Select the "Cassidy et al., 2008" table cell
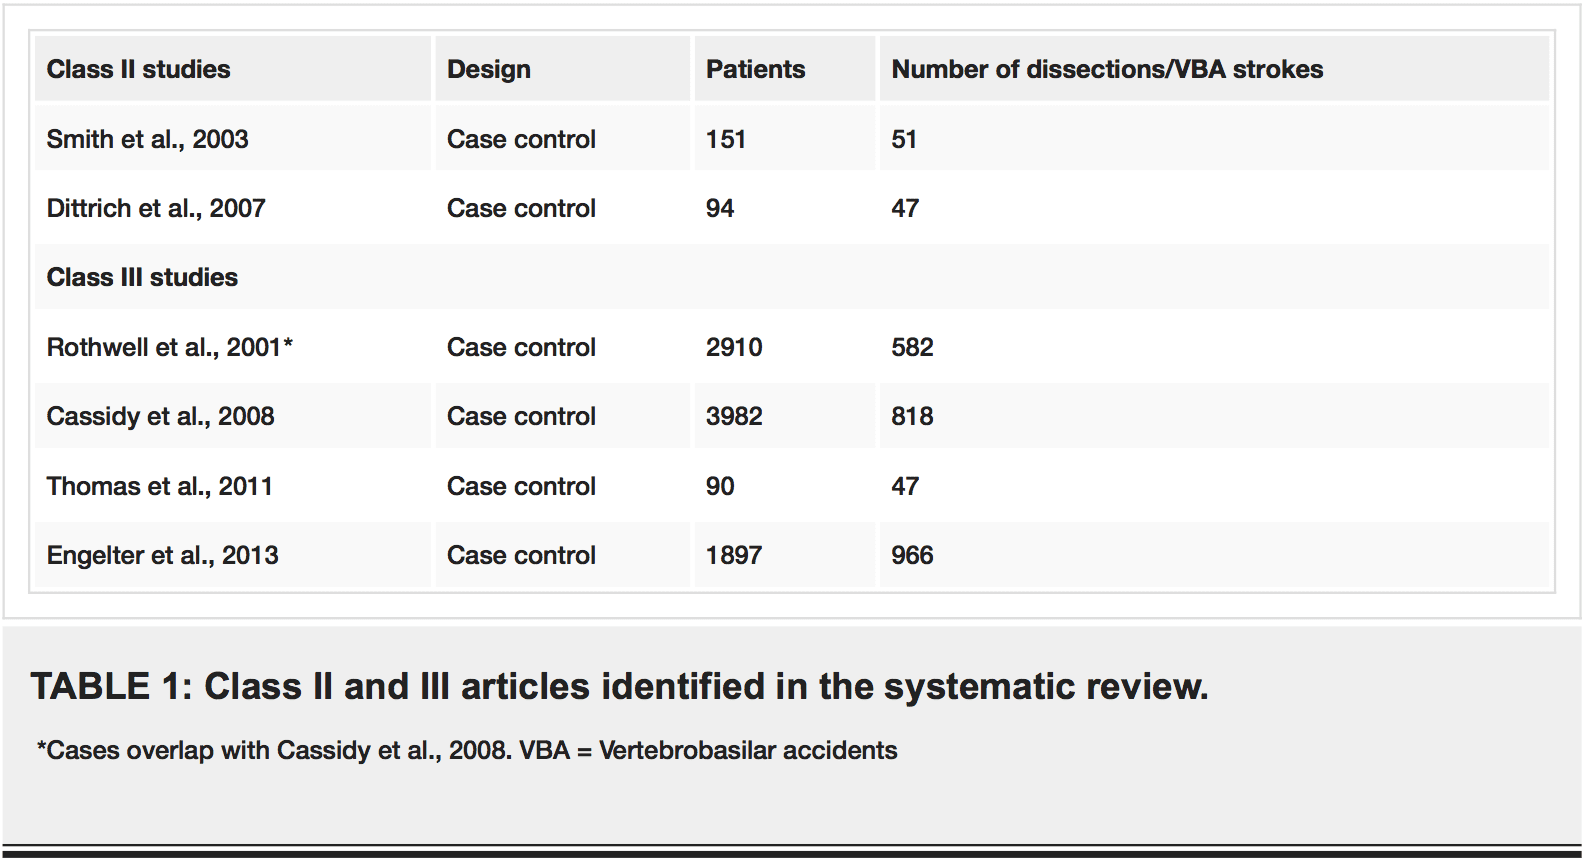The image size is (1582, 858). click(160, 416)
